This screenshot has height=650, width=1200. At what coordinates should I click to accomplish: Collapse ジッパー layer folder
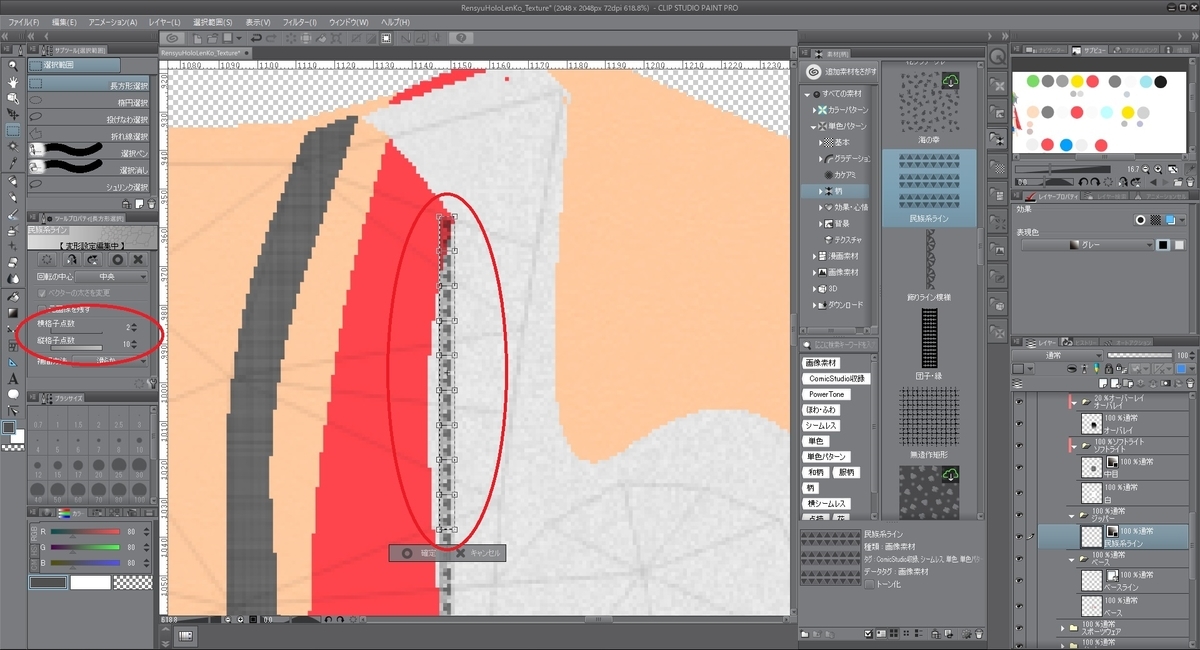pos(1072,515)
